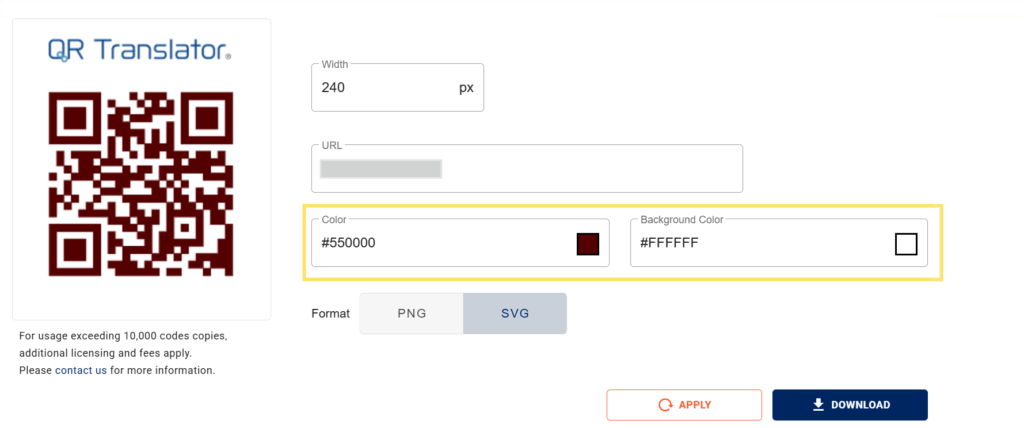Click the QR Translator logo
Viewport: 1024px width, 428px height.
pyautogui.click(x=140, y=50)
